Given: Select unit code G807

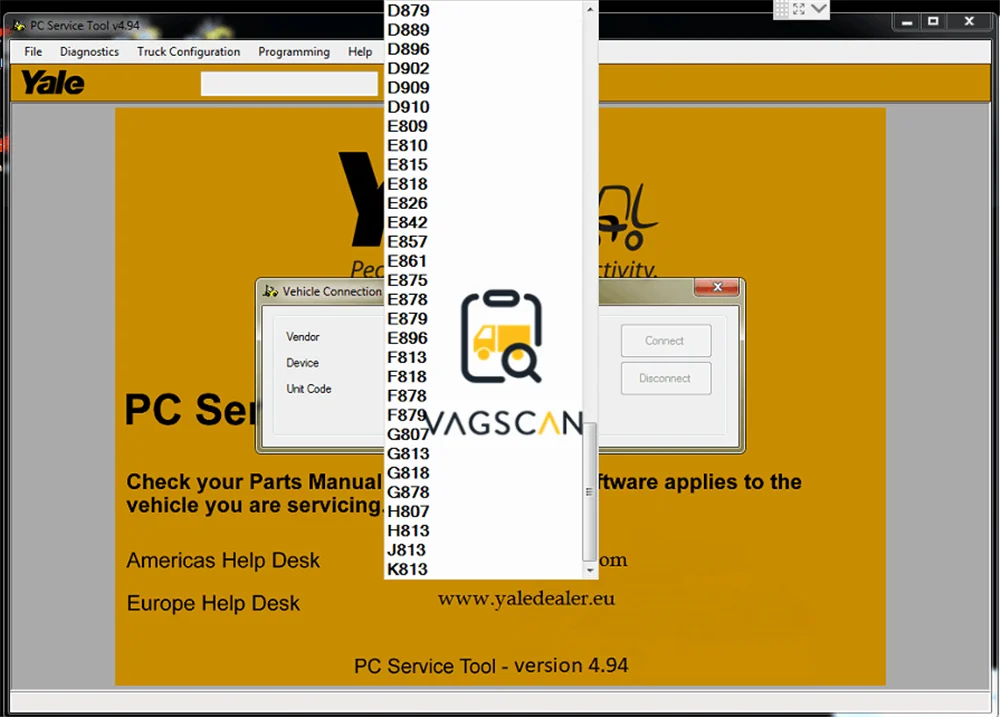Looking at the screenshot, I should tap(483, 434).
